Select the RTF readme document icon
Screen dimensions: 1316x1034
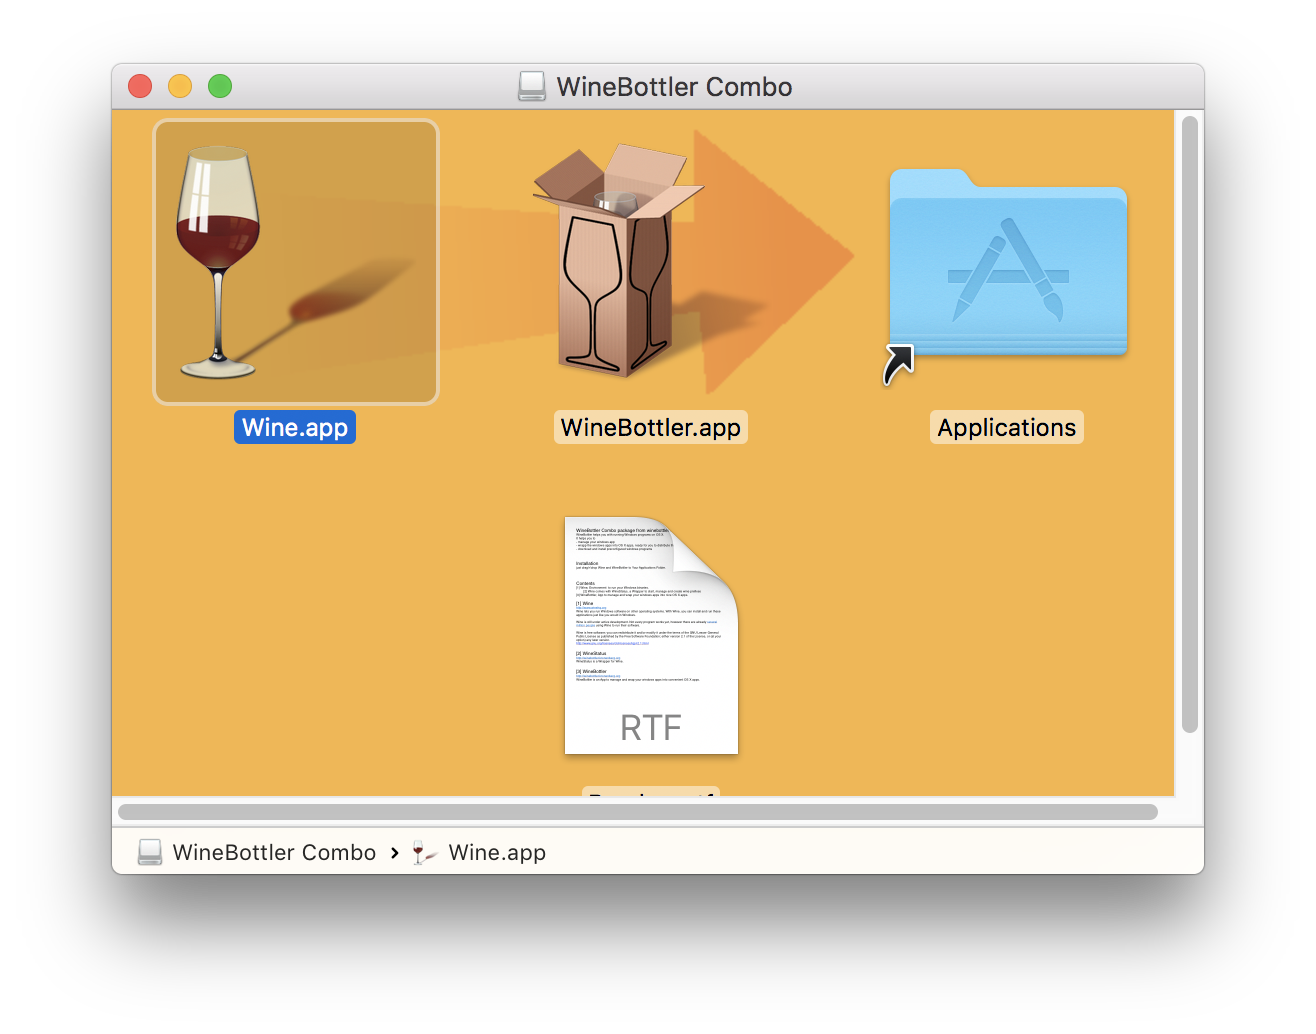[x=651, y=635]
